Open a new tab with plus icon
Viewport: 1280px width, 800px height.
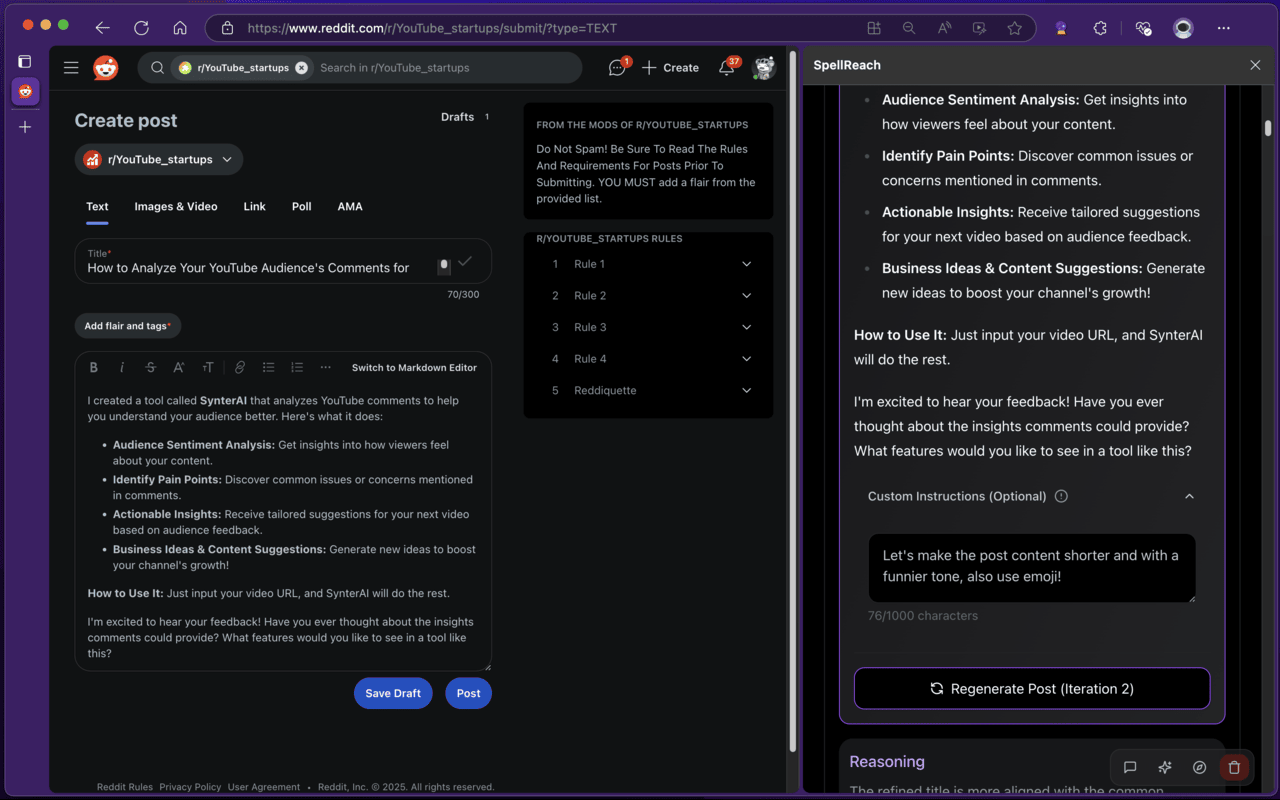coord(25,127)
